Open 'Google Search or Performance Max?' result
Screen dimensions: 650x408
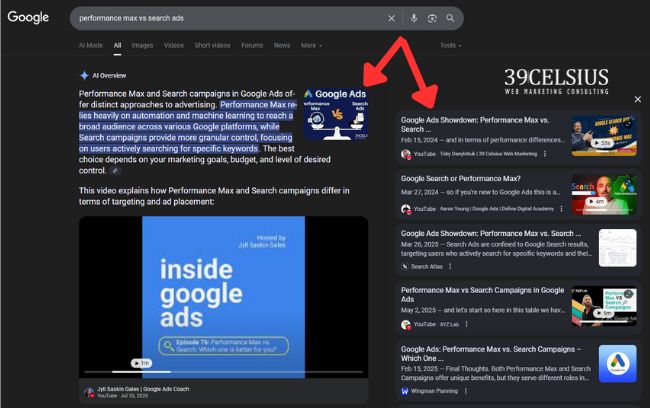[x=461, y=179]
